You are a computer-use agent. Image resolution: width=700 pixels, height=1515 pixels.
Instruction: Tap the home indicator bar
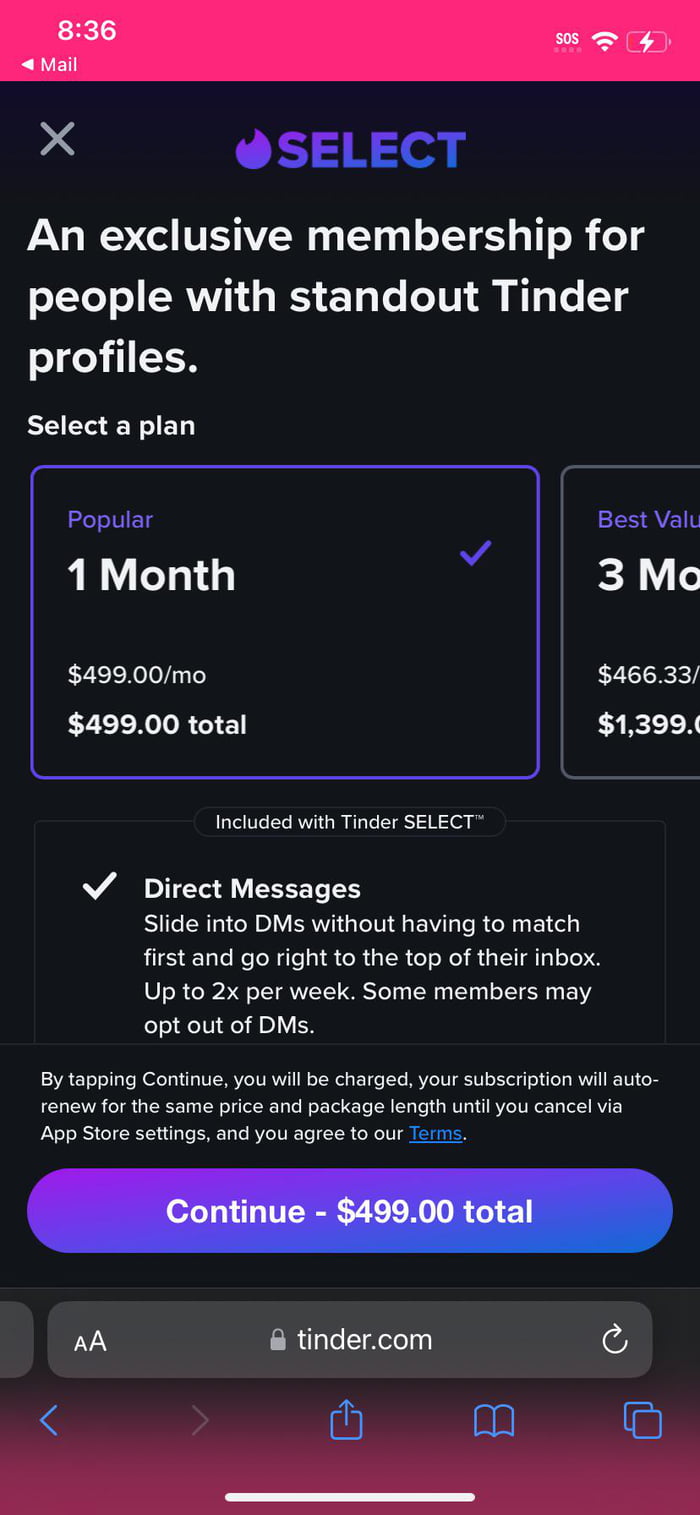[350, 1497]
